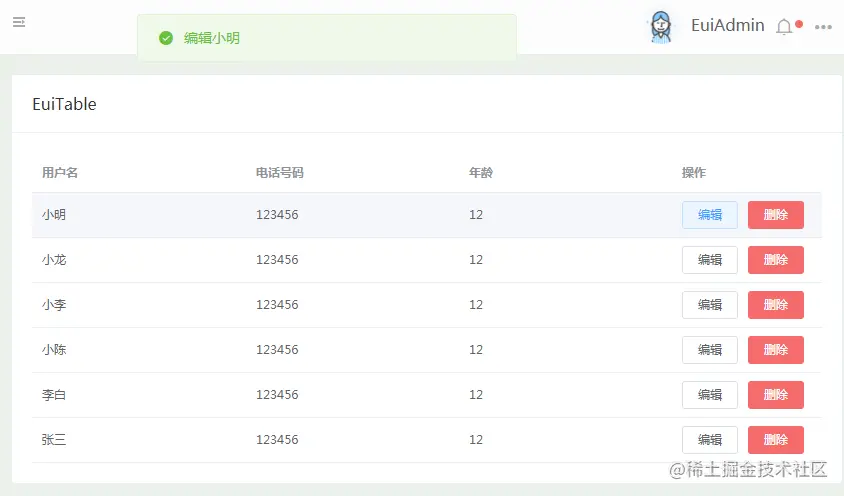This screenshot has width=844, height=496.
Task: Click age 12 in 小李 row
Action: (x=476, y=305)
